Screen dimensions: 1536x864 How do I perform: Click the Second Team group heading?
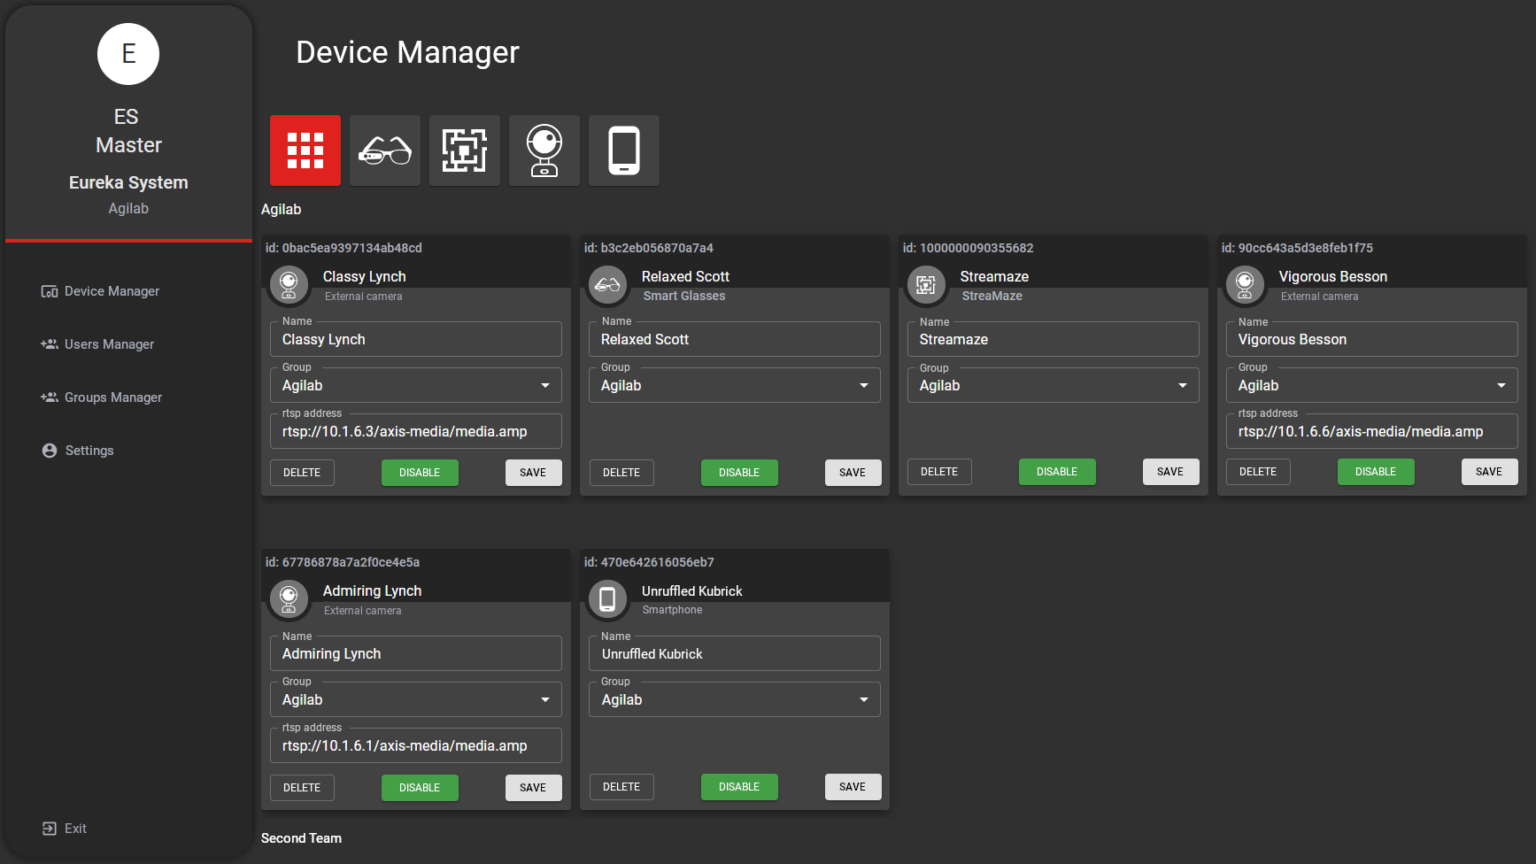pos(301,838)
